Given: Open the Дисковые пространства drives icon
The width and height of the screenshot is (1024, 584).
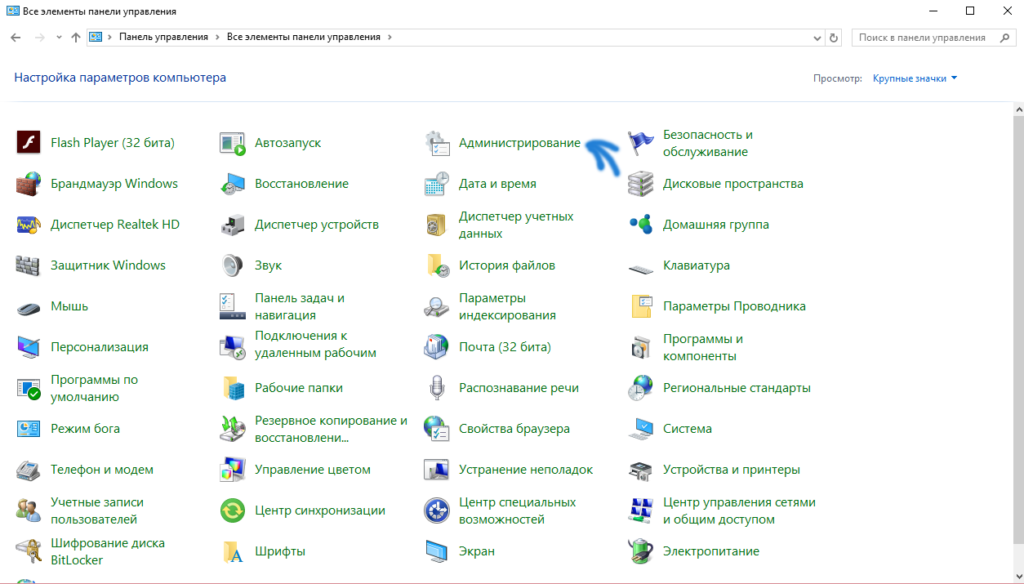Looking at the screenshot, I should click(x=641, y=184).
